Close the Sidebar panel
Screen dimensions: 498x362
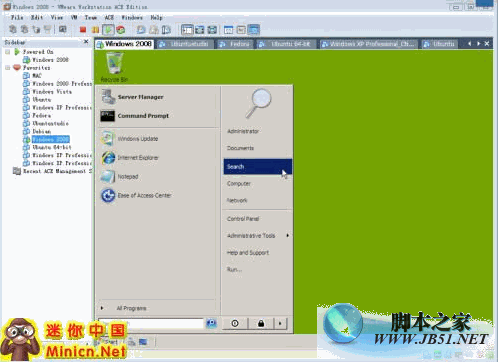[x=86, y=42]
